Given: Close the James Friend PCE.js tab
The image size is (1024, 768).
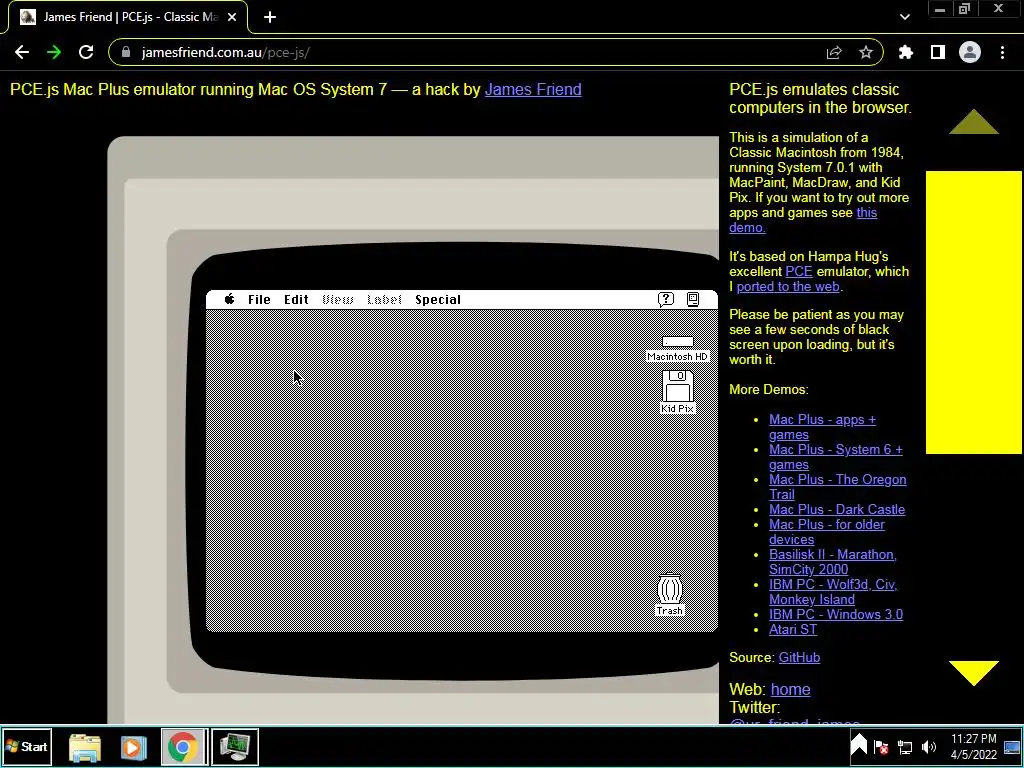Looking at the screenshot, I should [232, 17].
